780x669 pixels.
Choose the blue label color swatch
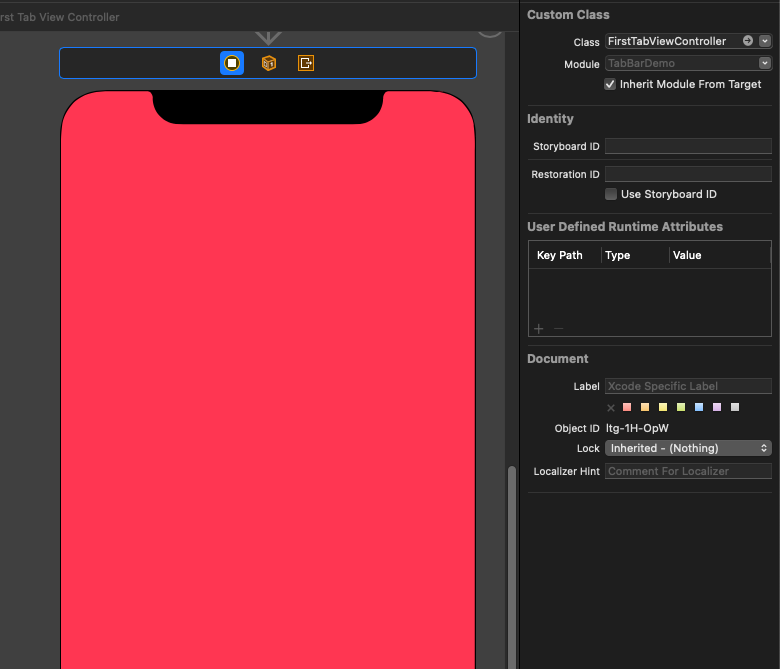click(699, 407)
